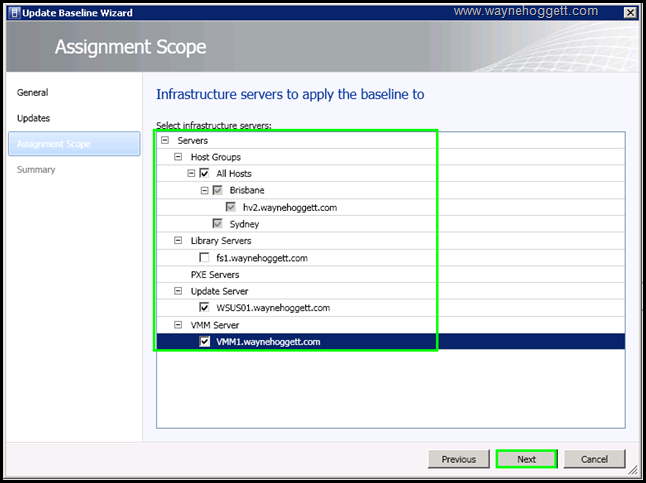Close the Update Baseline Wizard window
646x483 pixels.
tap(629, 12)
